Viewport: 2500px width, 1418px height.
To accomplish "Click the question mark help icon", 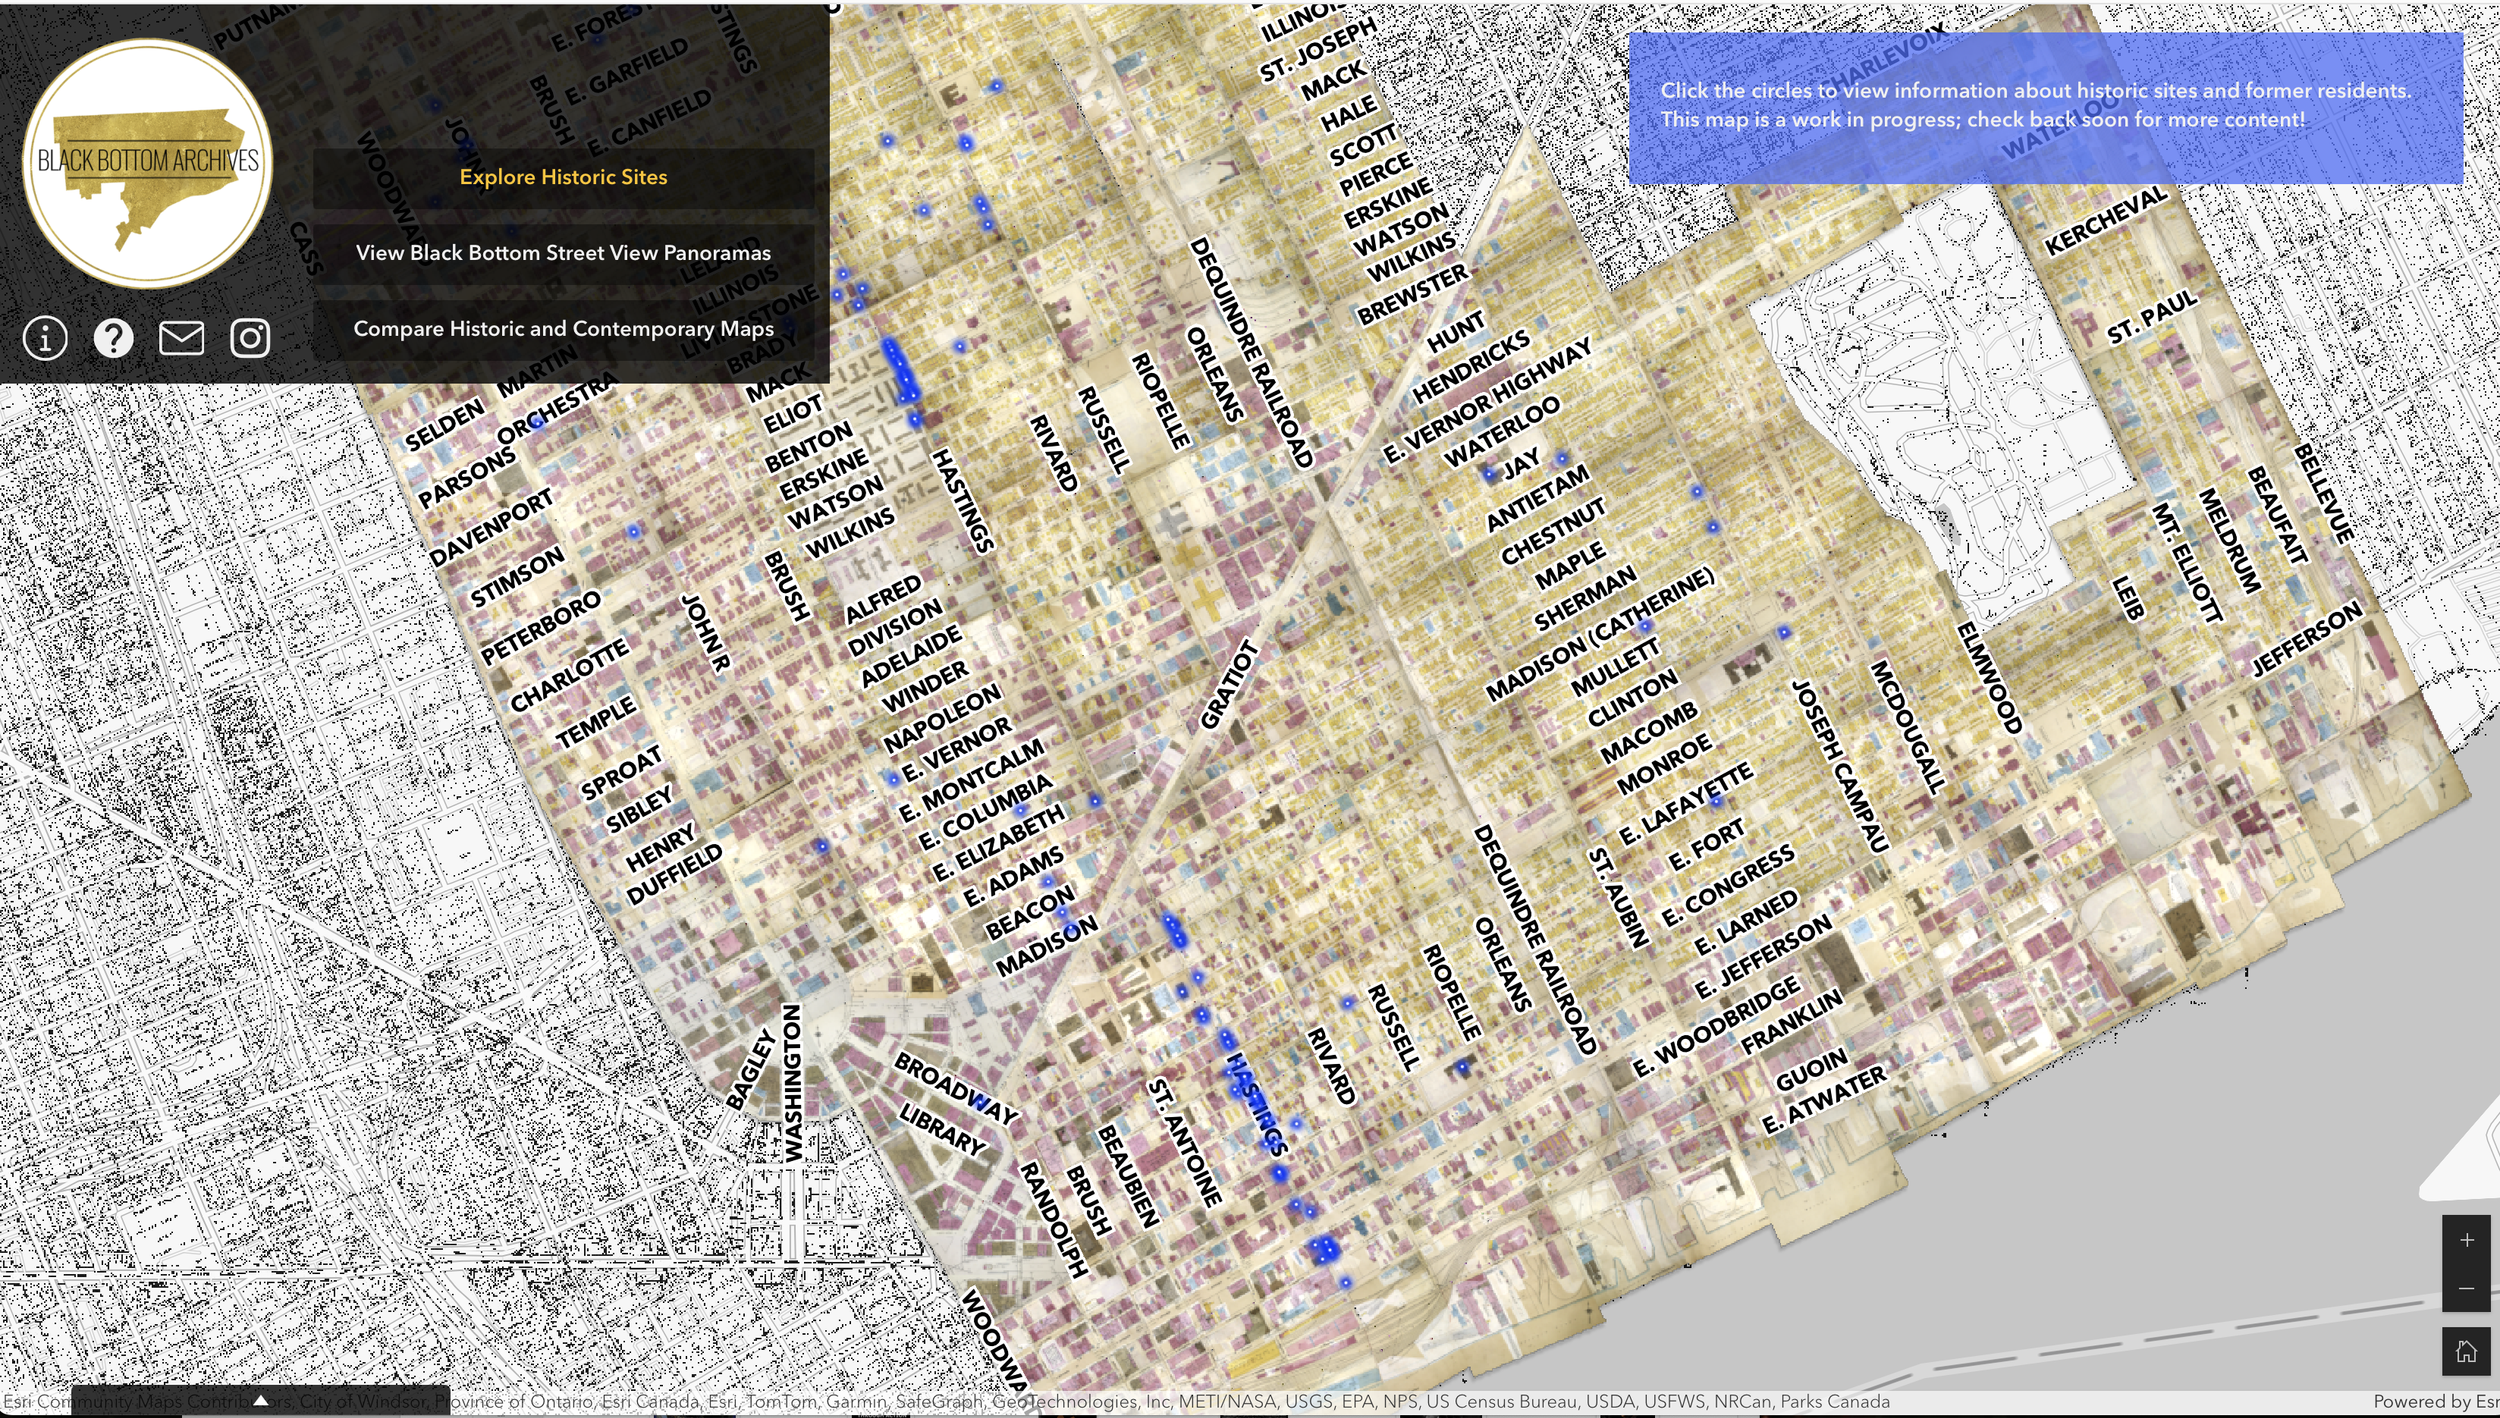I will coord(113,338).
